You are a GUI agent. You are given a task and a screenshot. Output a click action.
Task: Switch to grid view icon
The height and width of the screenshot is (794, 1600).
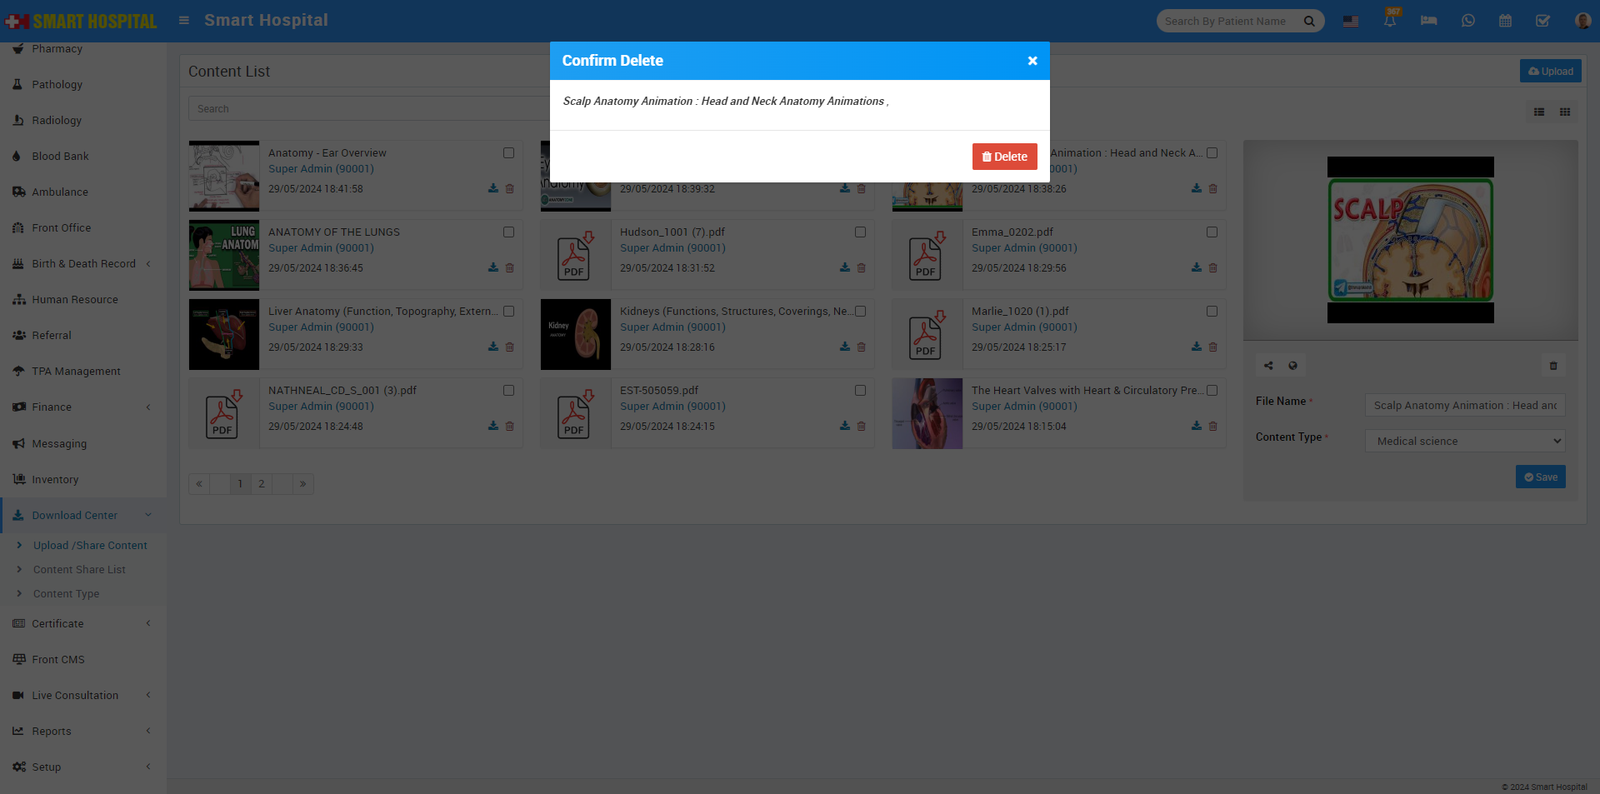tap(1565, 112)
